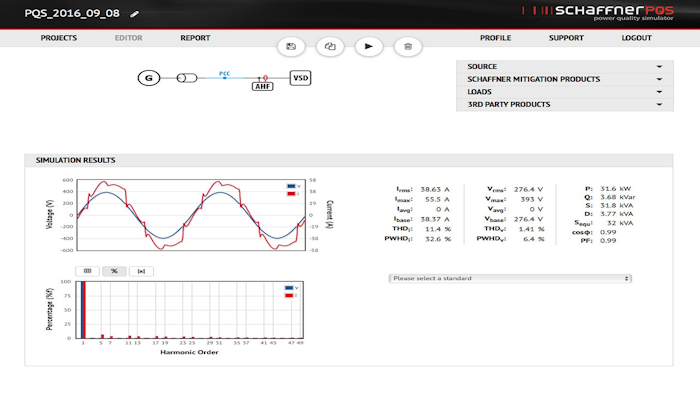The image size is (700, 394).
Task: Go to the REPORT tab
Action: coord(195,38)
